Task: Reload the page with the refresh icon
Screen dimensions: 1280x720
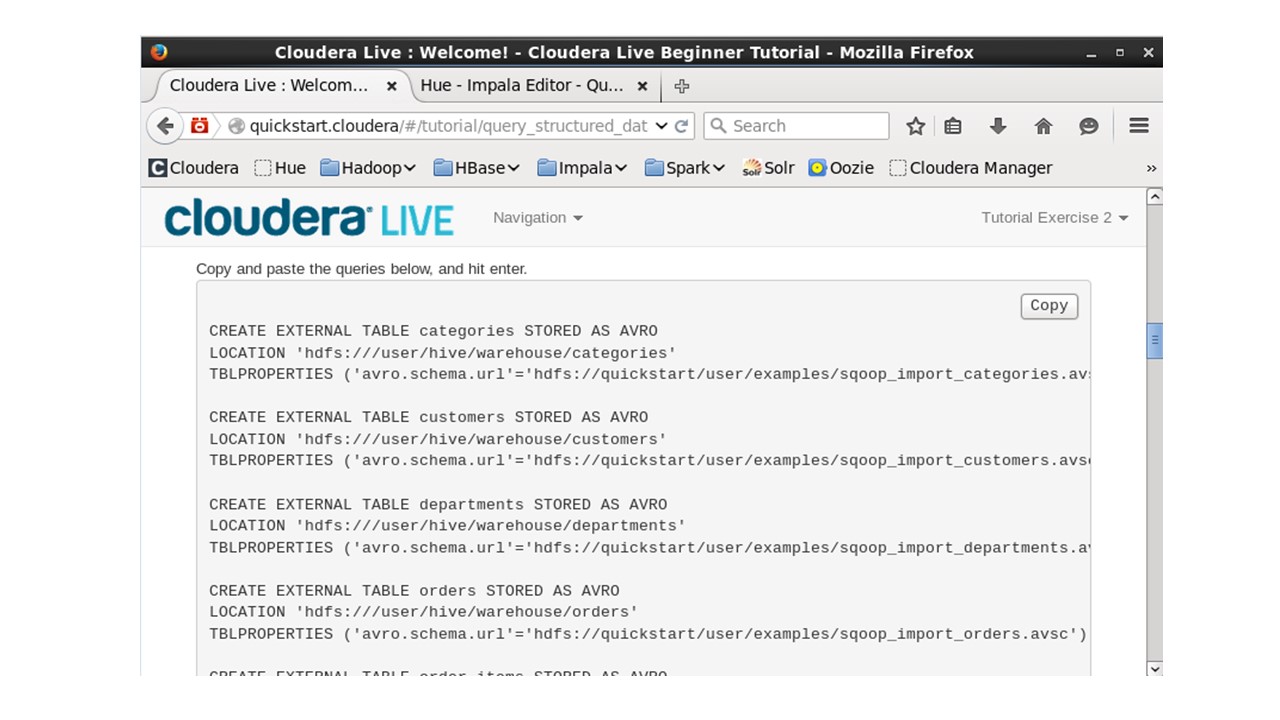Action: 682,126
